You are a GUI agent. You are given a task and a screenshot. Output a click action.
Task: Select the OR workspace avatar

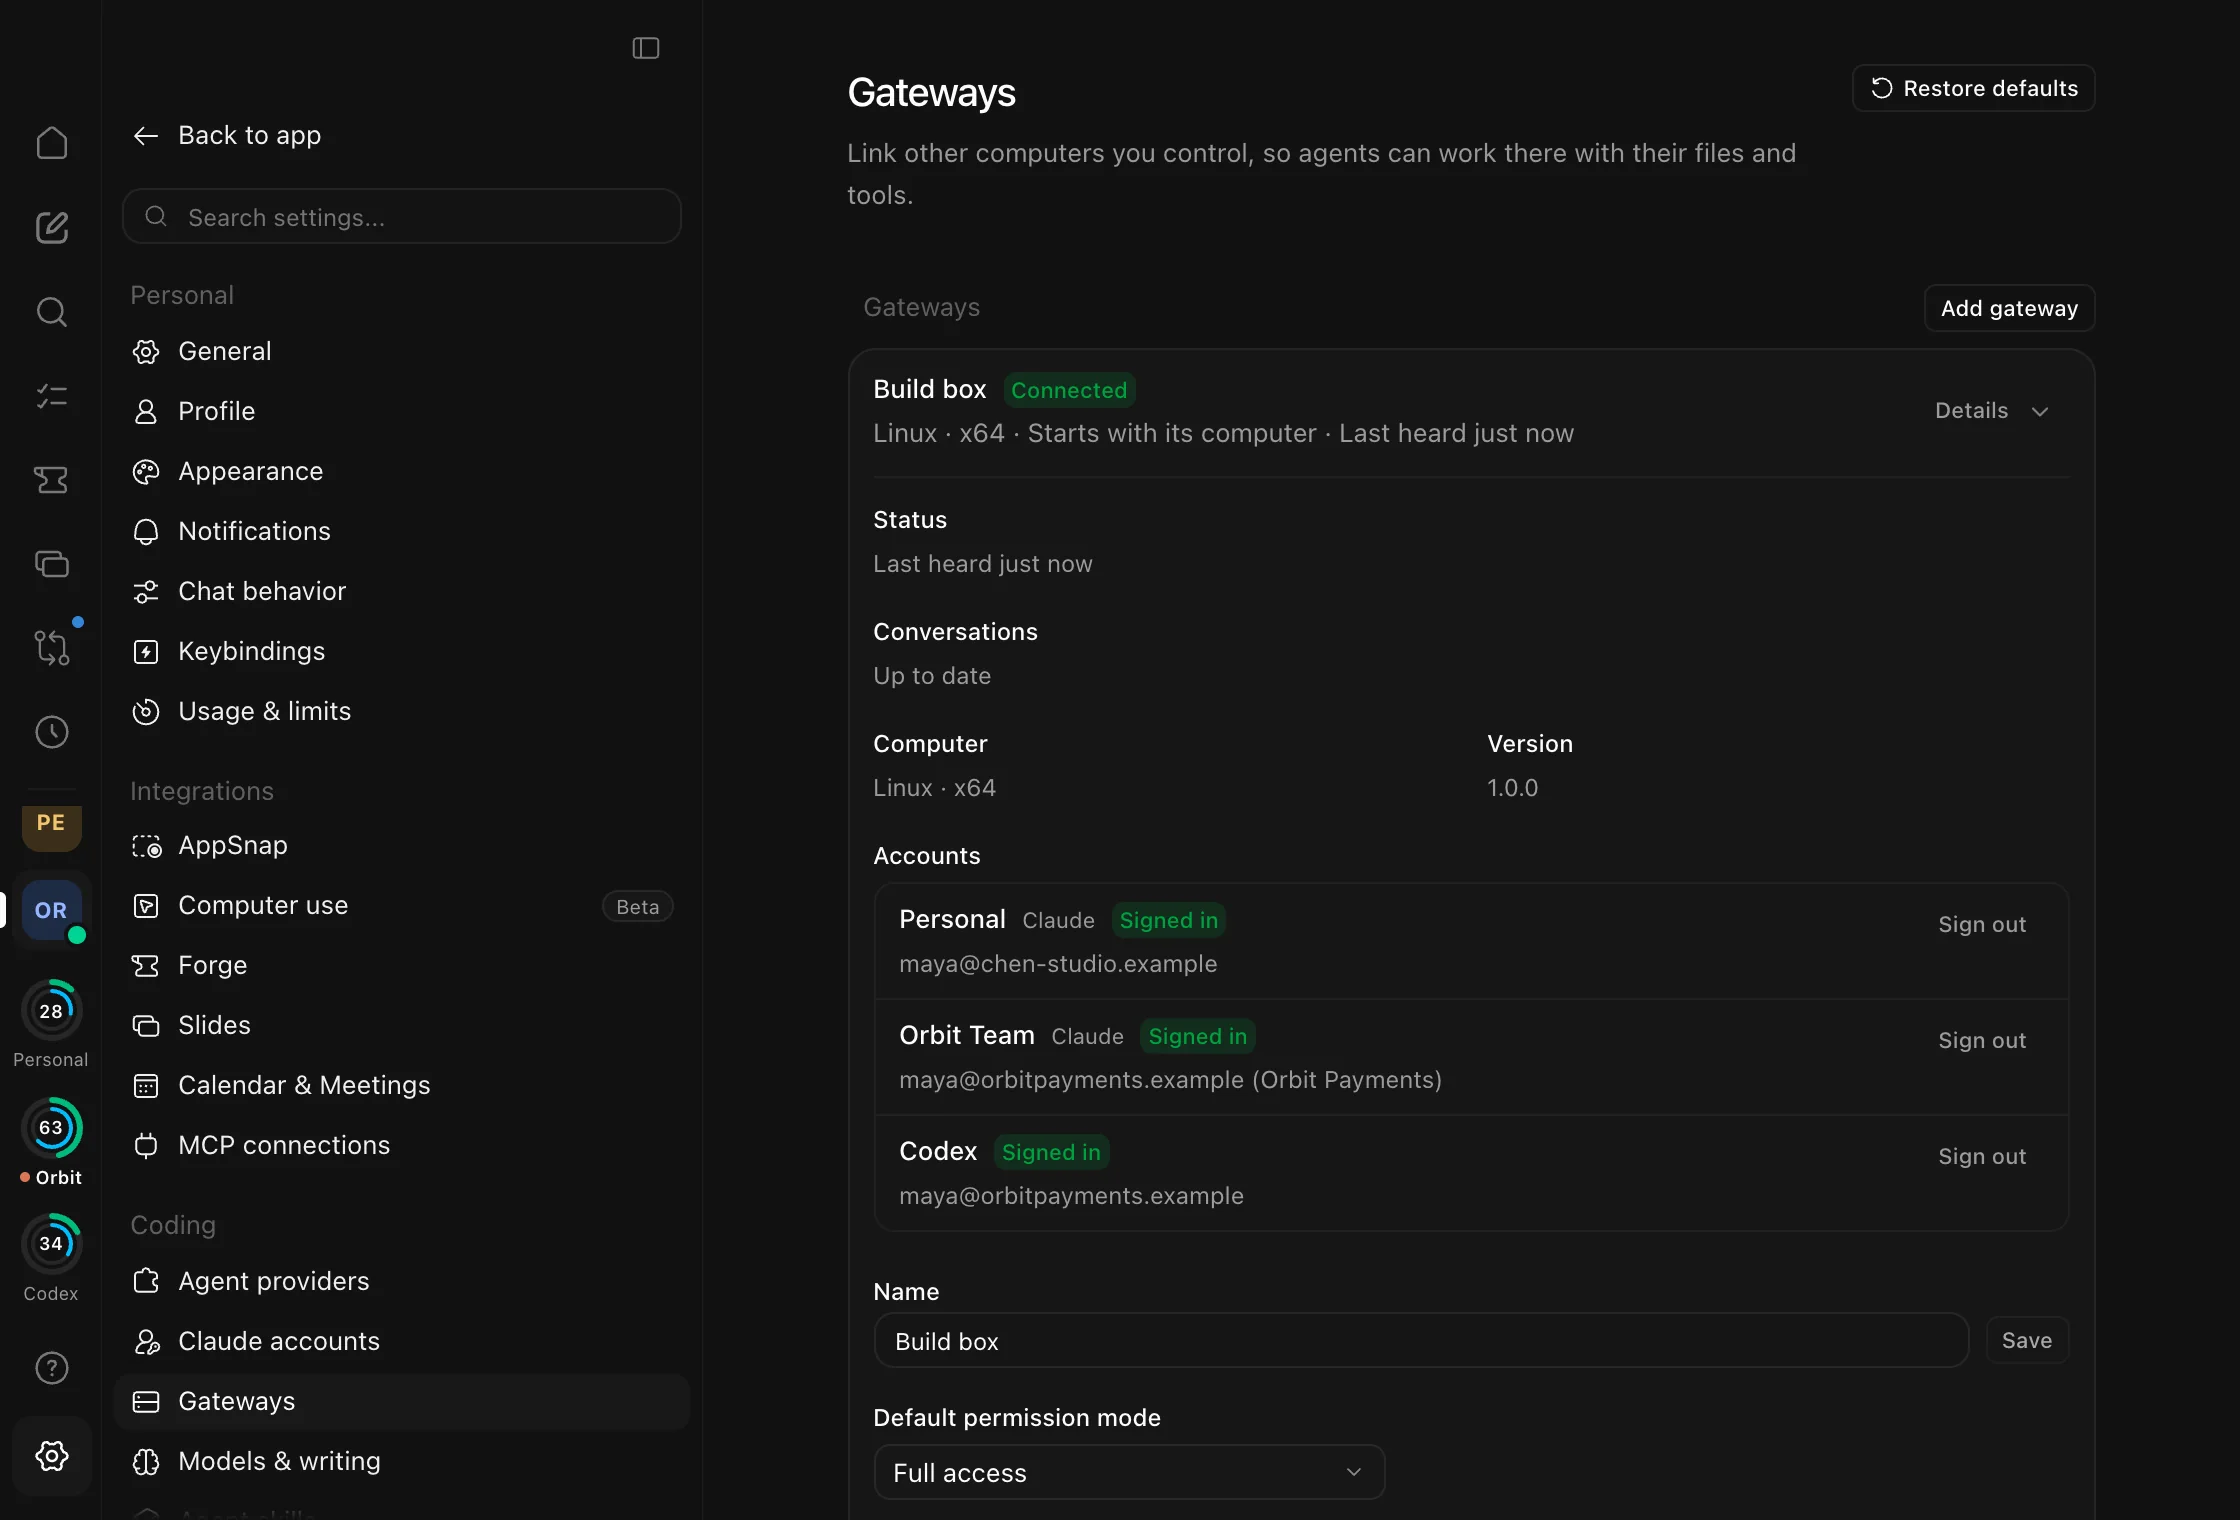[51, 910]
